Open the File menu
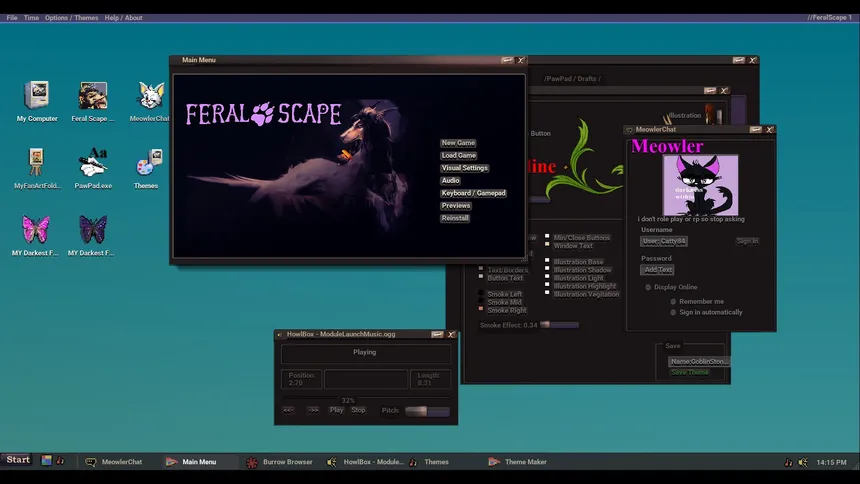This screenshot has height=484, width=860. [x=12, y=18]
